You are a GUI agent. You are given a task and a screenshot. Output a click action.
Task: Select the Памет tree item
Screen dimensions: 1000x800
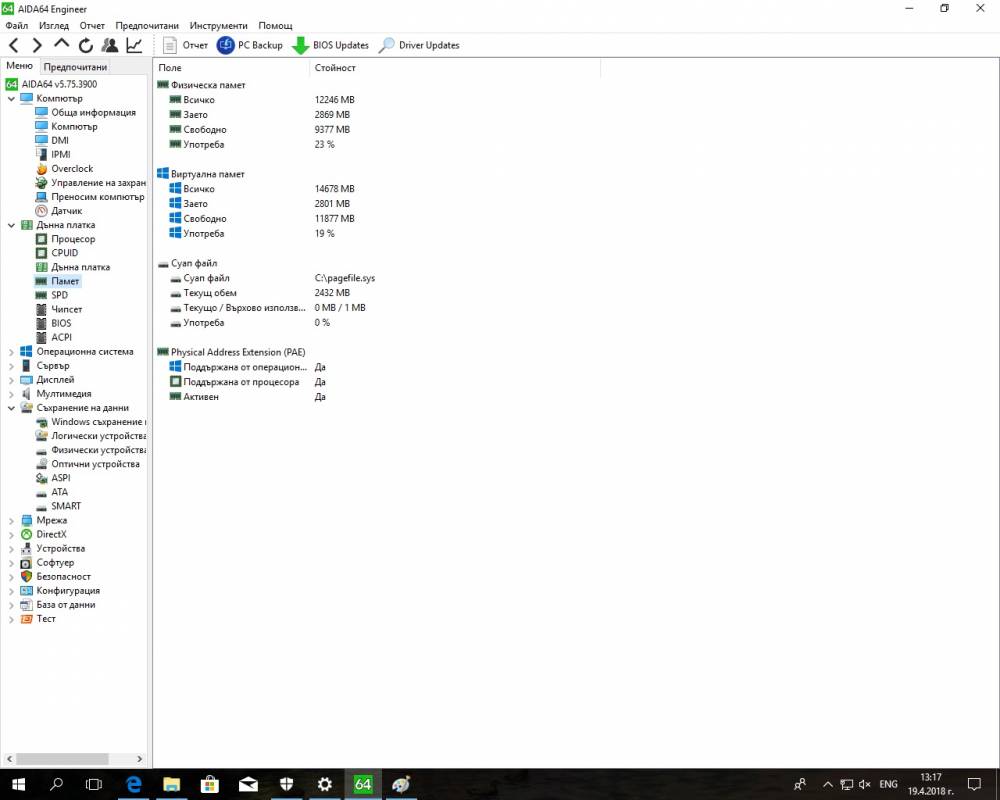click(x=57, y=281)
